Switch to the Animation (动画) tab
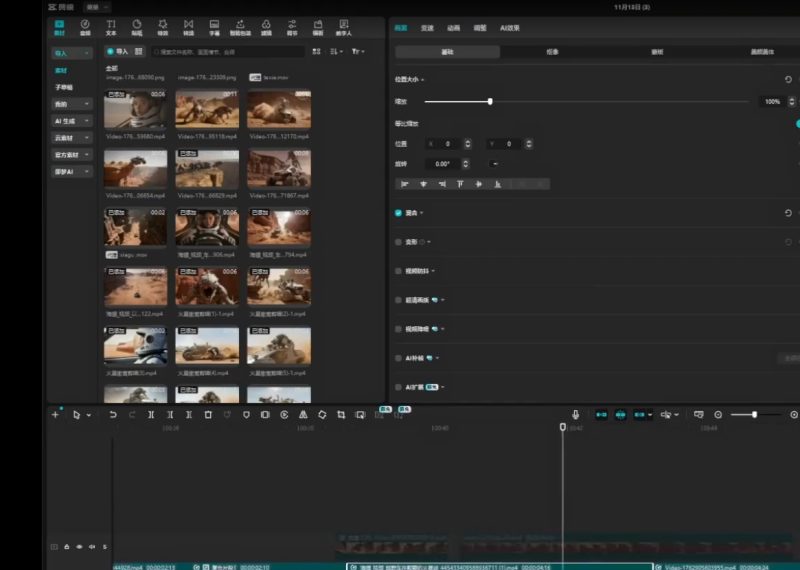This screenshot has width=800, height=570. pyautogui.click(x=454, y=28)
